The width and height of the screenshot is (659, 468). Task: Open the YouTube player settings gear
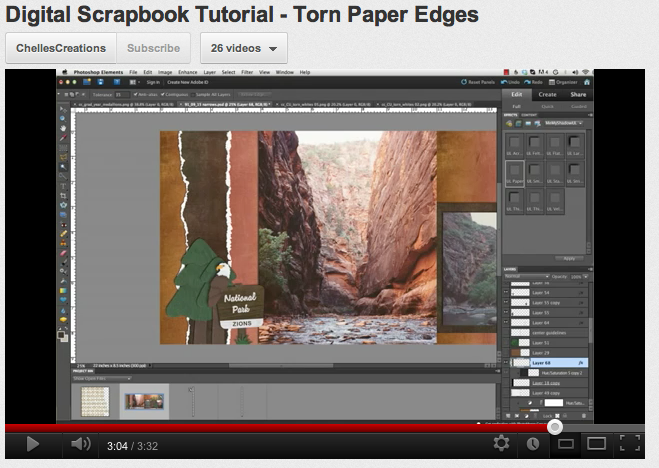click(501, 443)
